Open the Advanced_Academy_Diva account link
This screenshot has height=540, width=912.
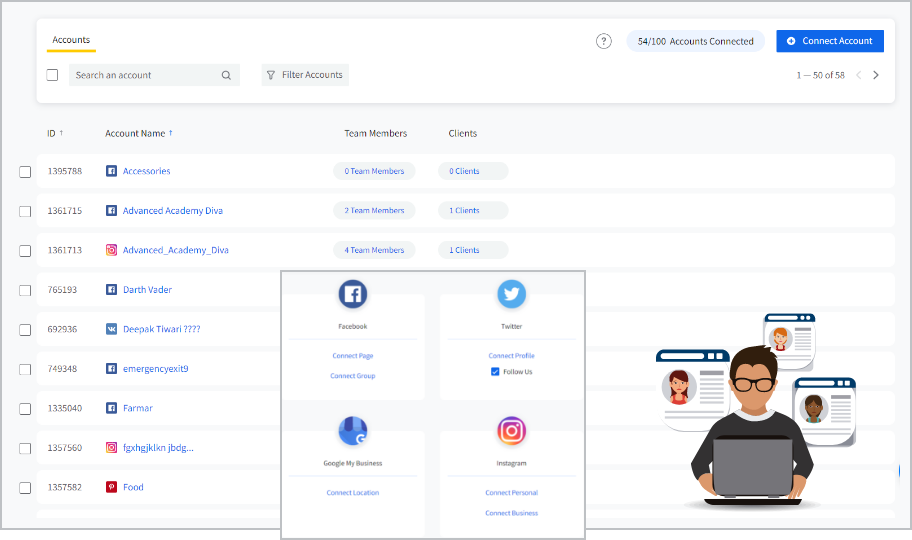click(176, 250)
